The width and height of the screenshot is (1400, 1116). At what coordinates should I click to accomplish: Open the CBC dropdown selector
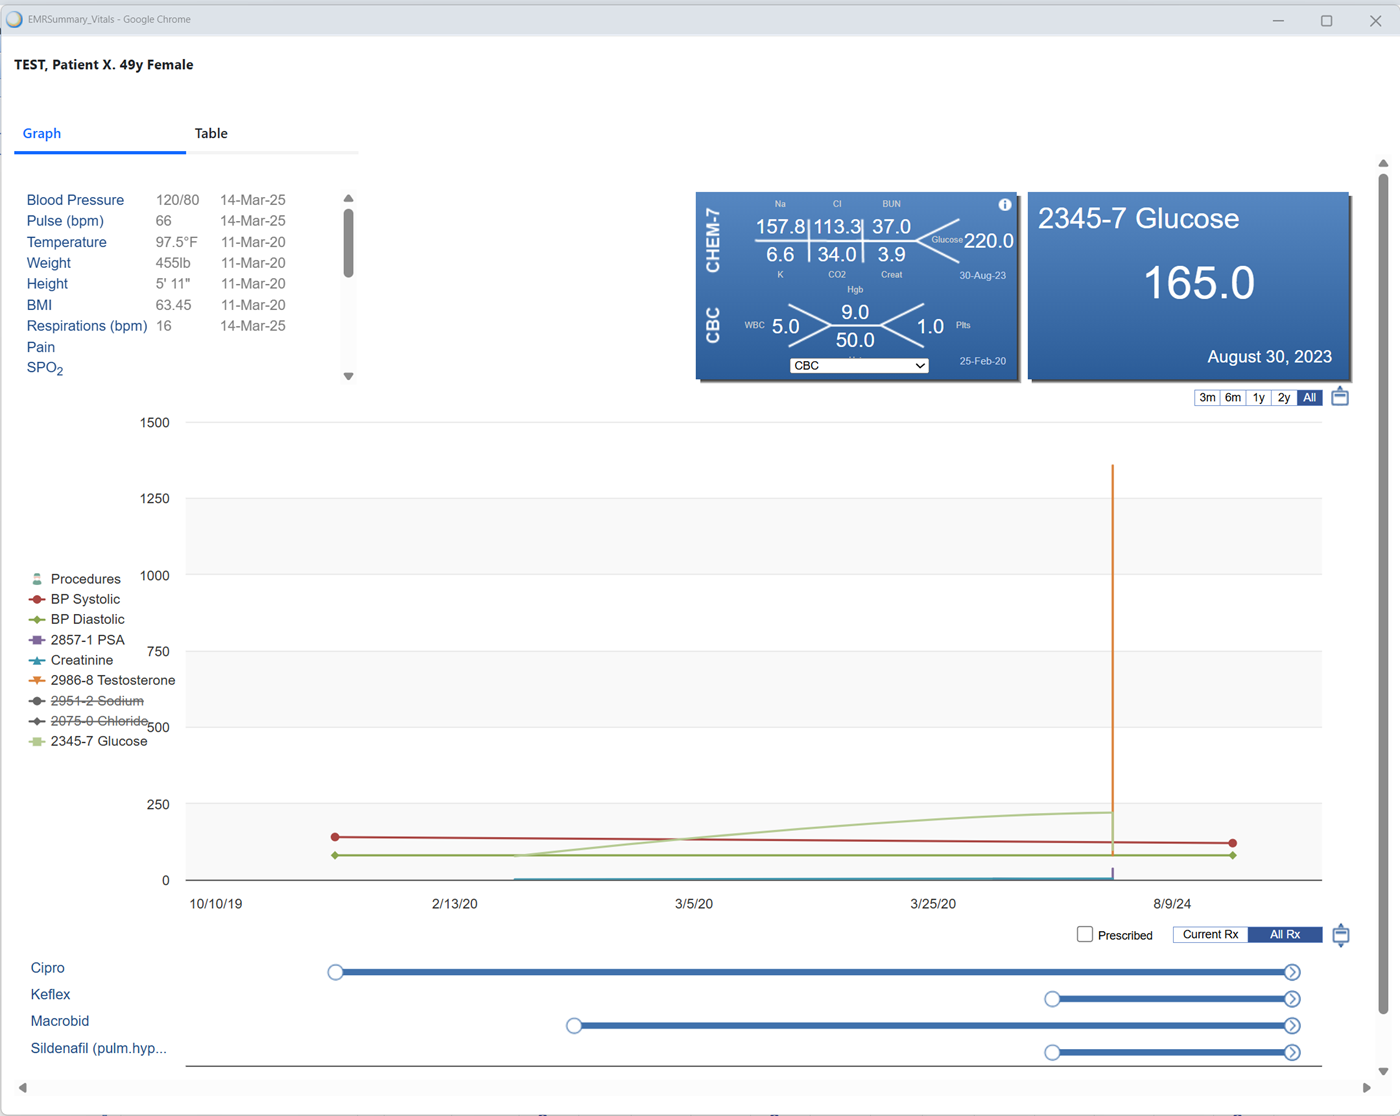[x=859, y=366]
